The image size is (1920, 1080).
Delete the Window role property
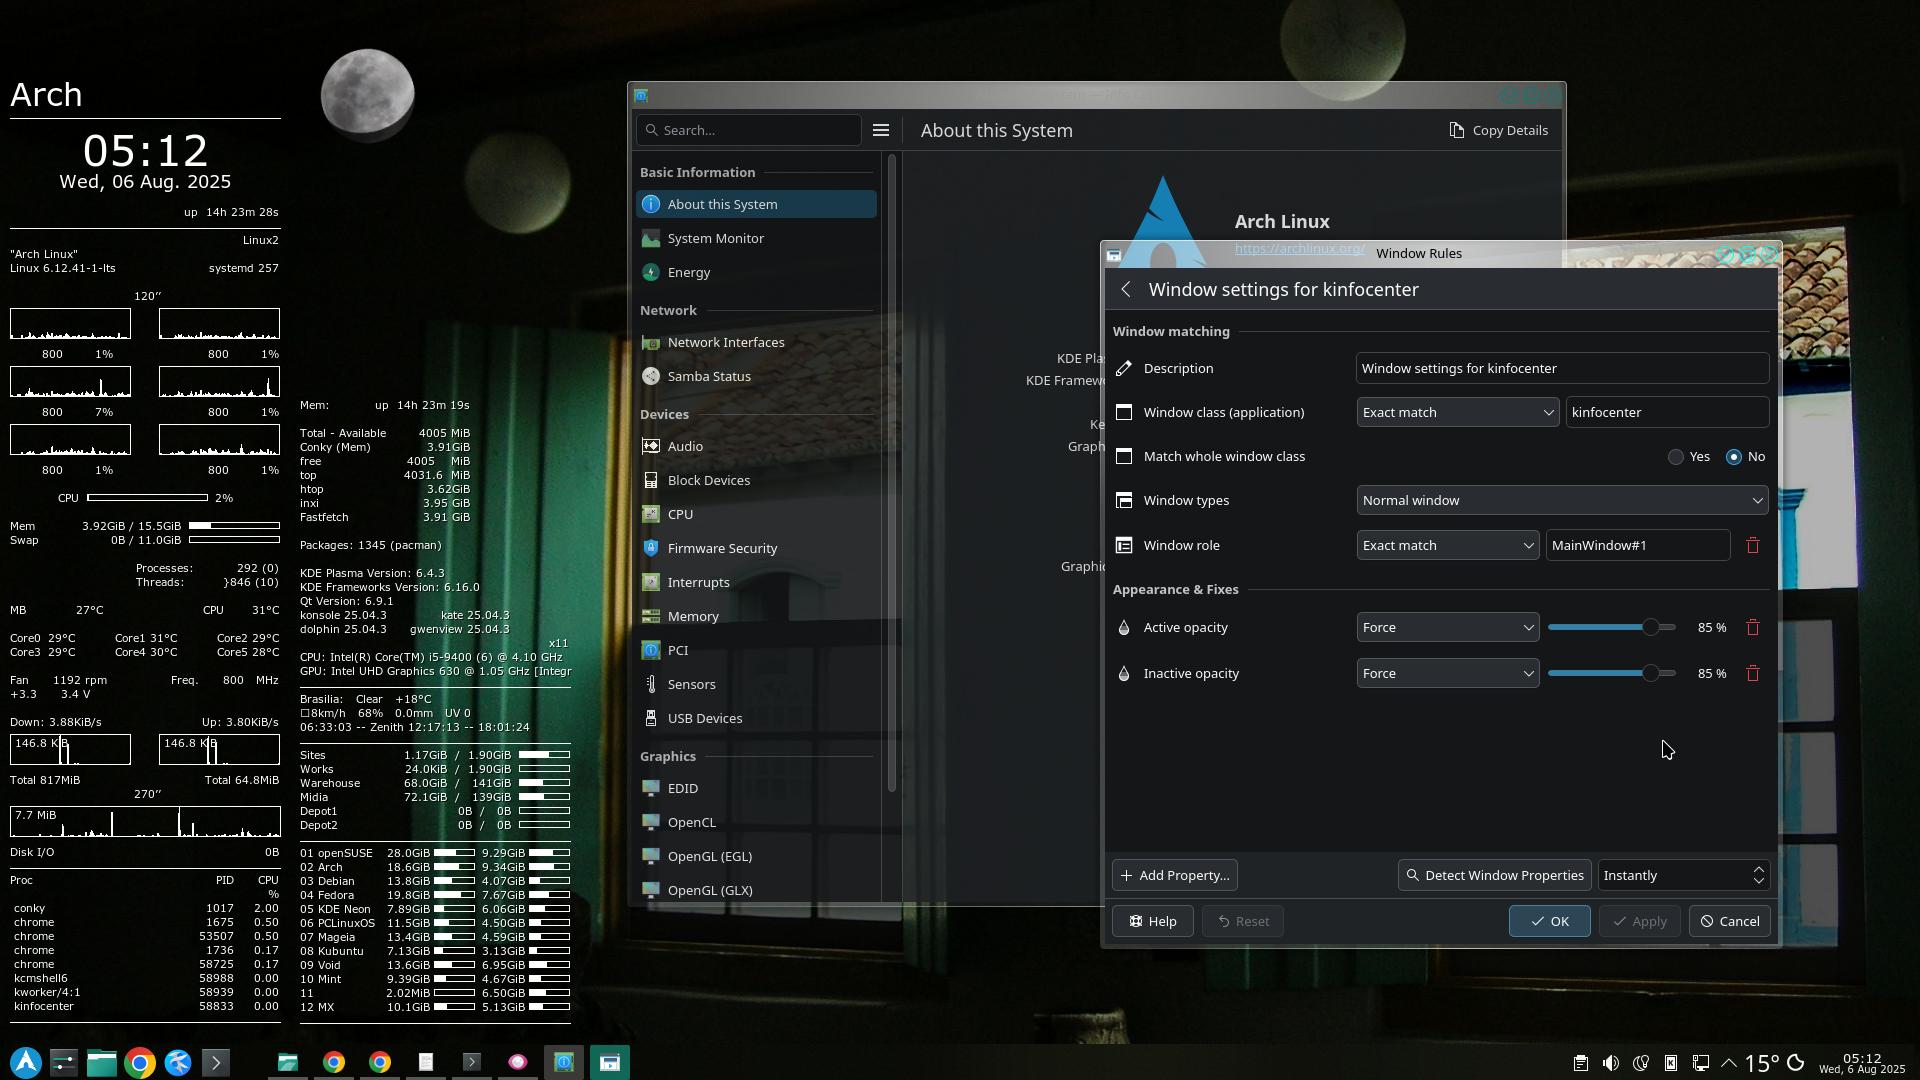[1753, 546]
